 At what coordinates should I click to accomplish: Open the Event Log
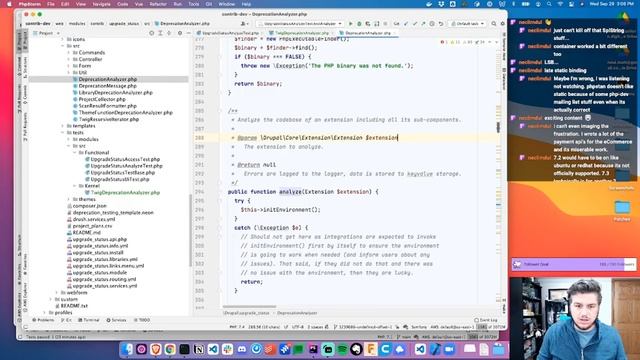pos(486,320)
